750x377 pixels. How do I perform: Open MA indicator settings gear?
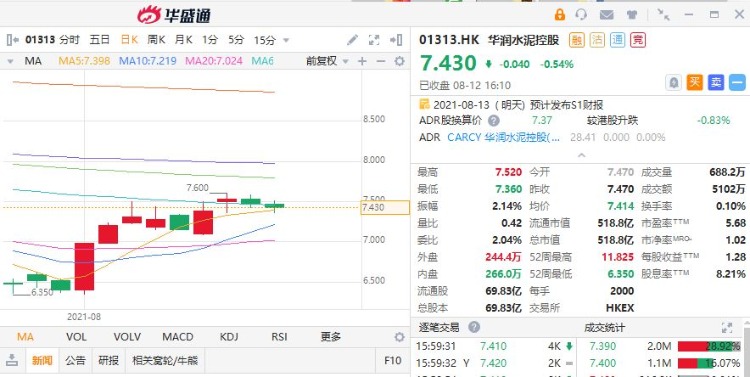click(x=399, y=61)
